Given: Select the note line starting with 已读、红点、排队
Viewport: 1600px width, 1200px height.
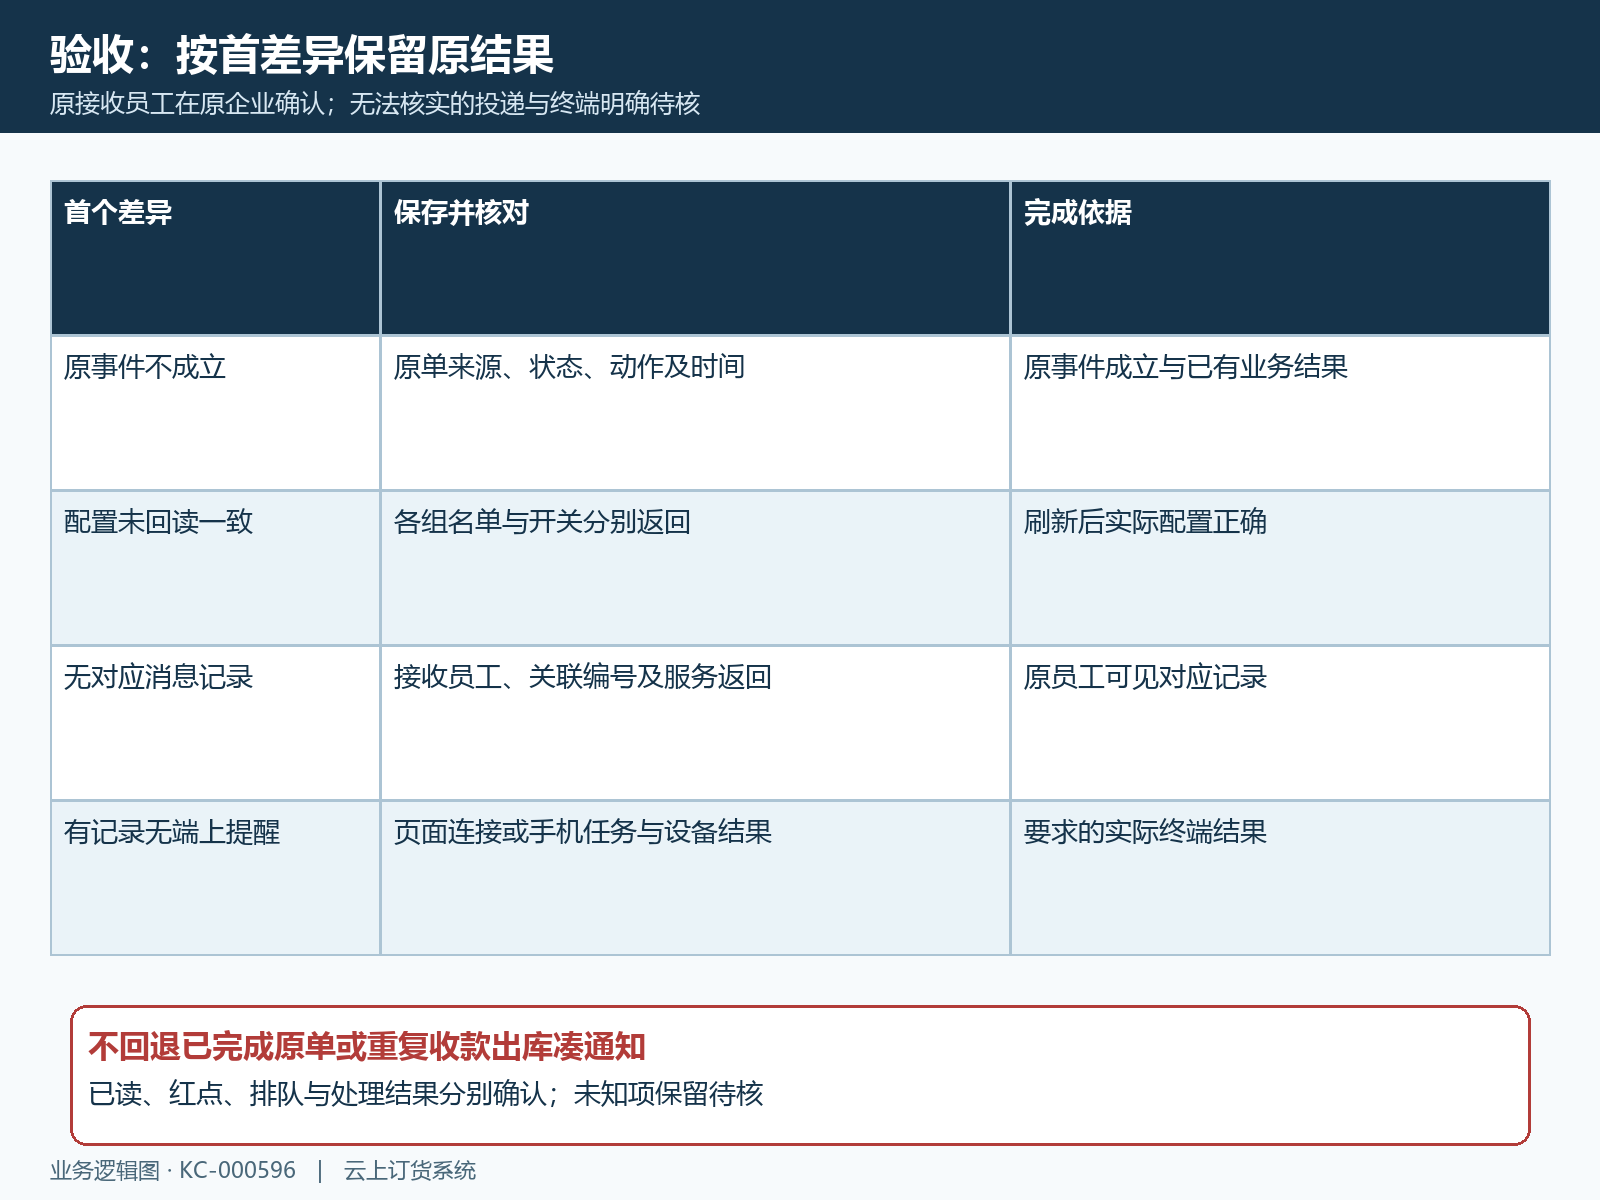Looking at the screenshot, I should [426, 1094].
